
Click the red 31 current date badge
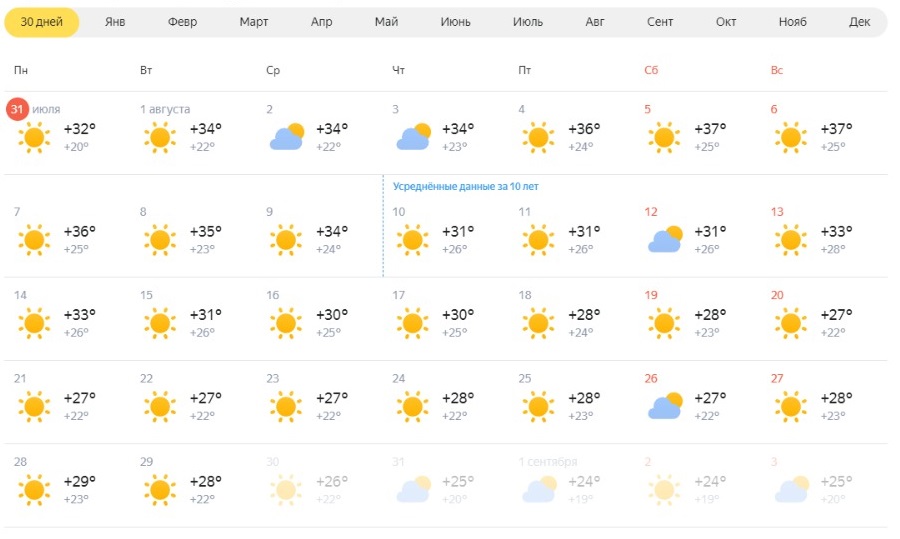(x=17, y=109)
